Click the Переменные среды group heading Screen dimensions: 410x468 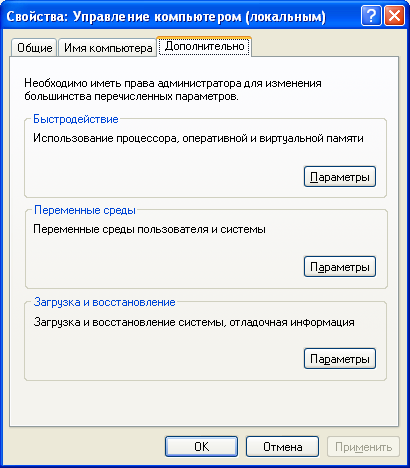click(85, 210)
